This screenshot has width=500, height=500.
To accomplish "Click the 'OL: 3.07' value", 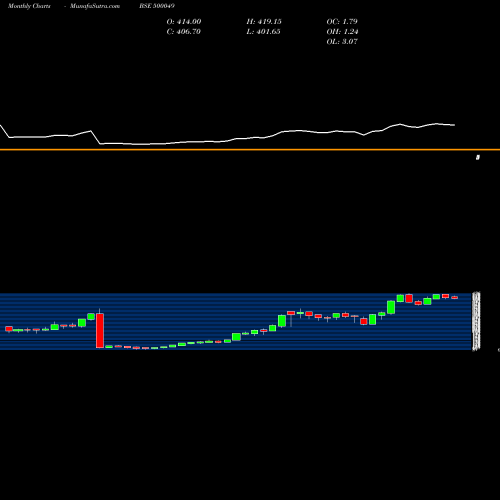I will tap(342, 42).
